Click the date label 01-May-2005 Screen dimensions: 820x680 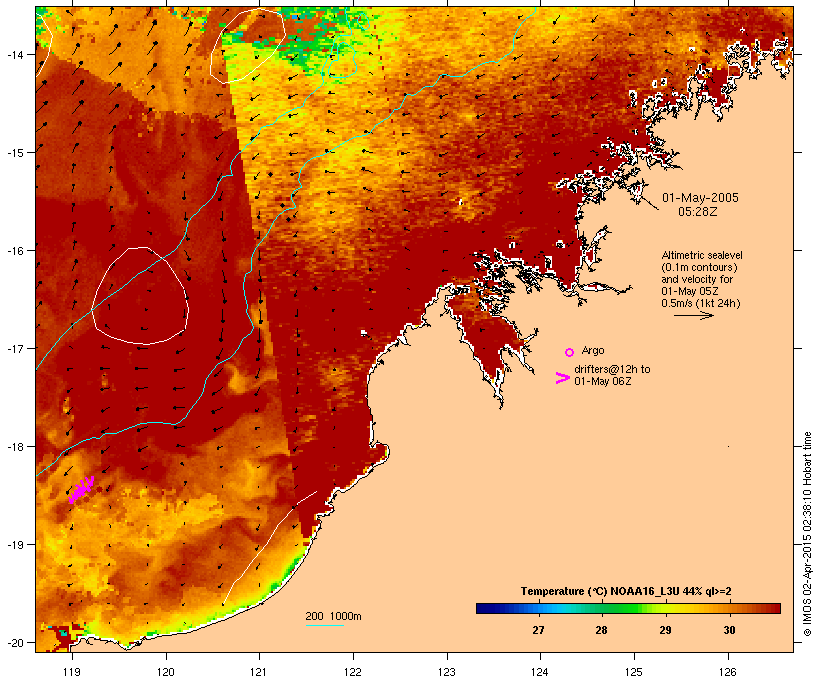pyautogui.click(x=700, y=198)
